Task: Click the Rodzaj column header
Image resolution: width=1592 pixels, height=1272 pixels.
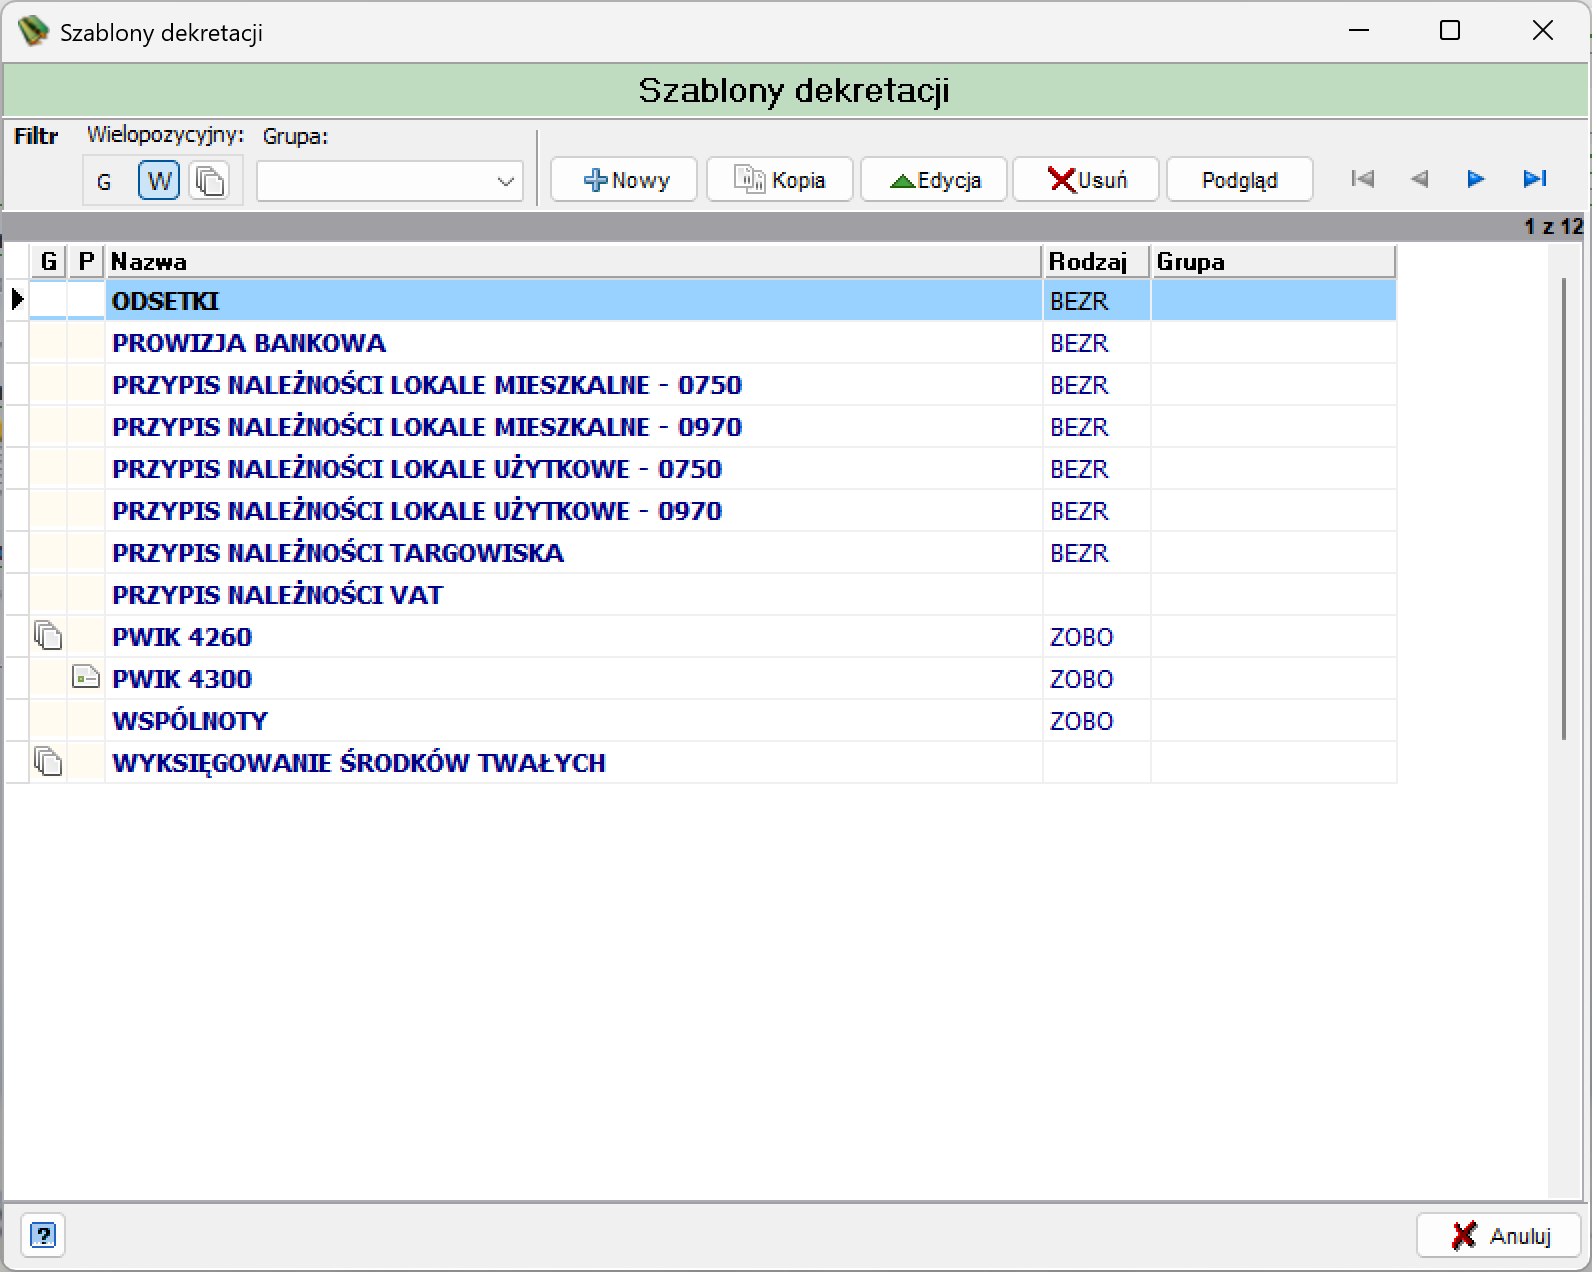Action: pos(1096,261)
